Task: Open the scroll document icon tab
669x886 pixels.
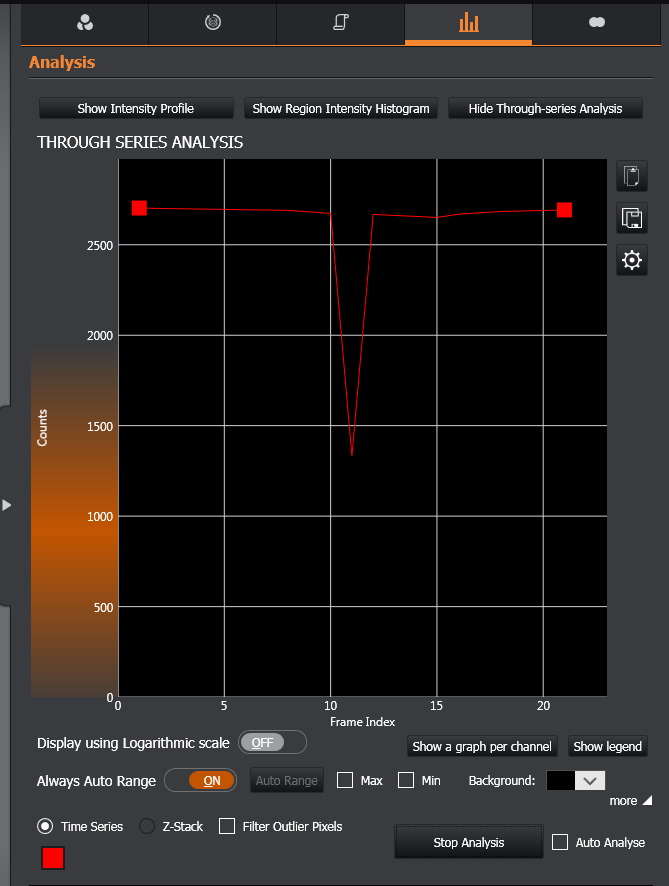Action: 340,22
